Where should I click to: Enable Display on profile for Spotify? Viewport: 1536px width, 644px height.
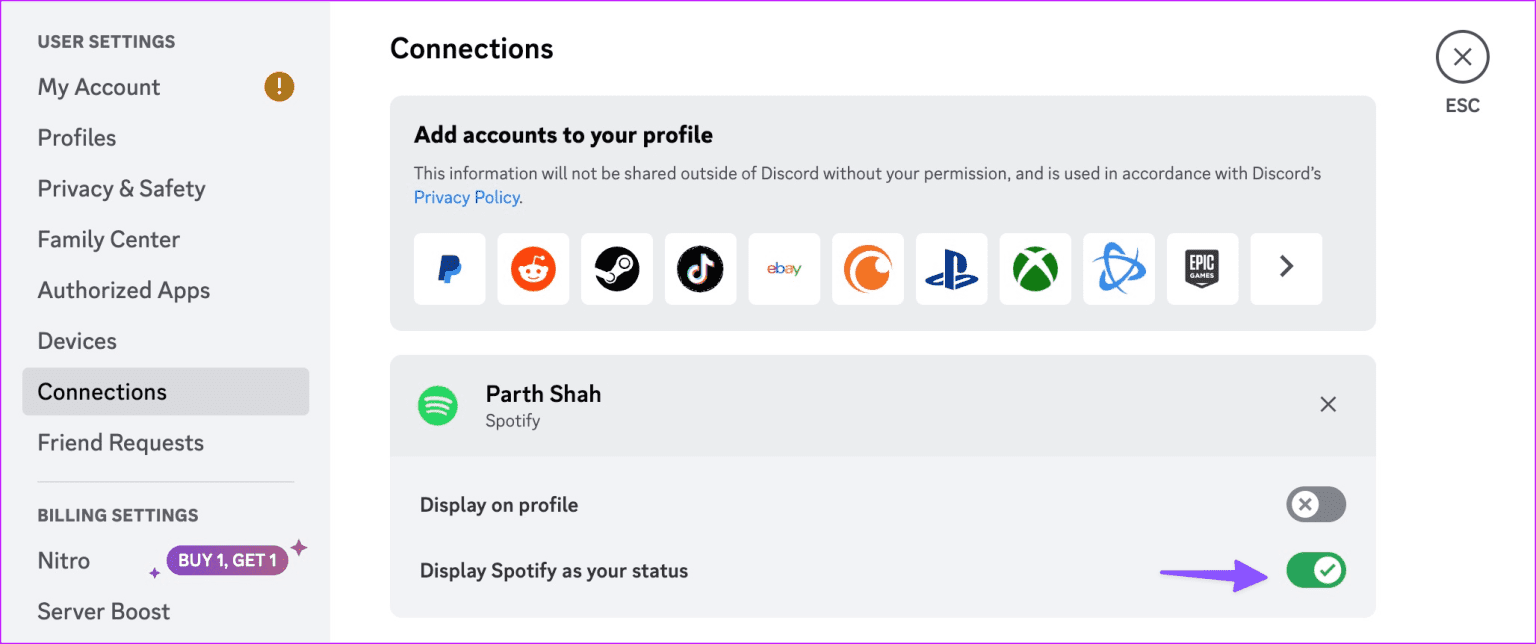[x=1315, y=504]
